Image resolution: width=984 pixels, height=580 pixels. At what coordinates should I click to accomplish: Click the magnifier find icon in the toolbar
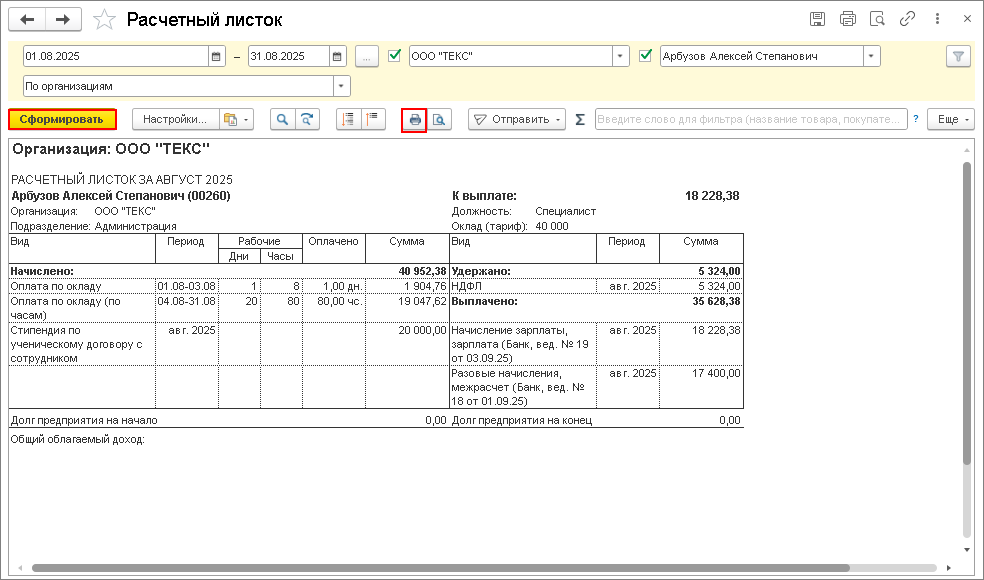282,119
